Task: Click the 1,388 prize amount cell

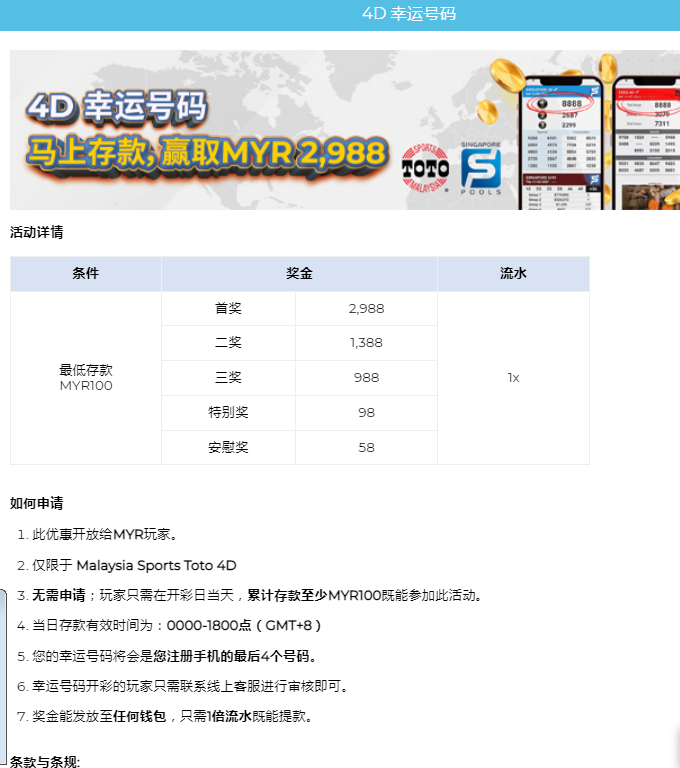Action: tap(366, 343)
